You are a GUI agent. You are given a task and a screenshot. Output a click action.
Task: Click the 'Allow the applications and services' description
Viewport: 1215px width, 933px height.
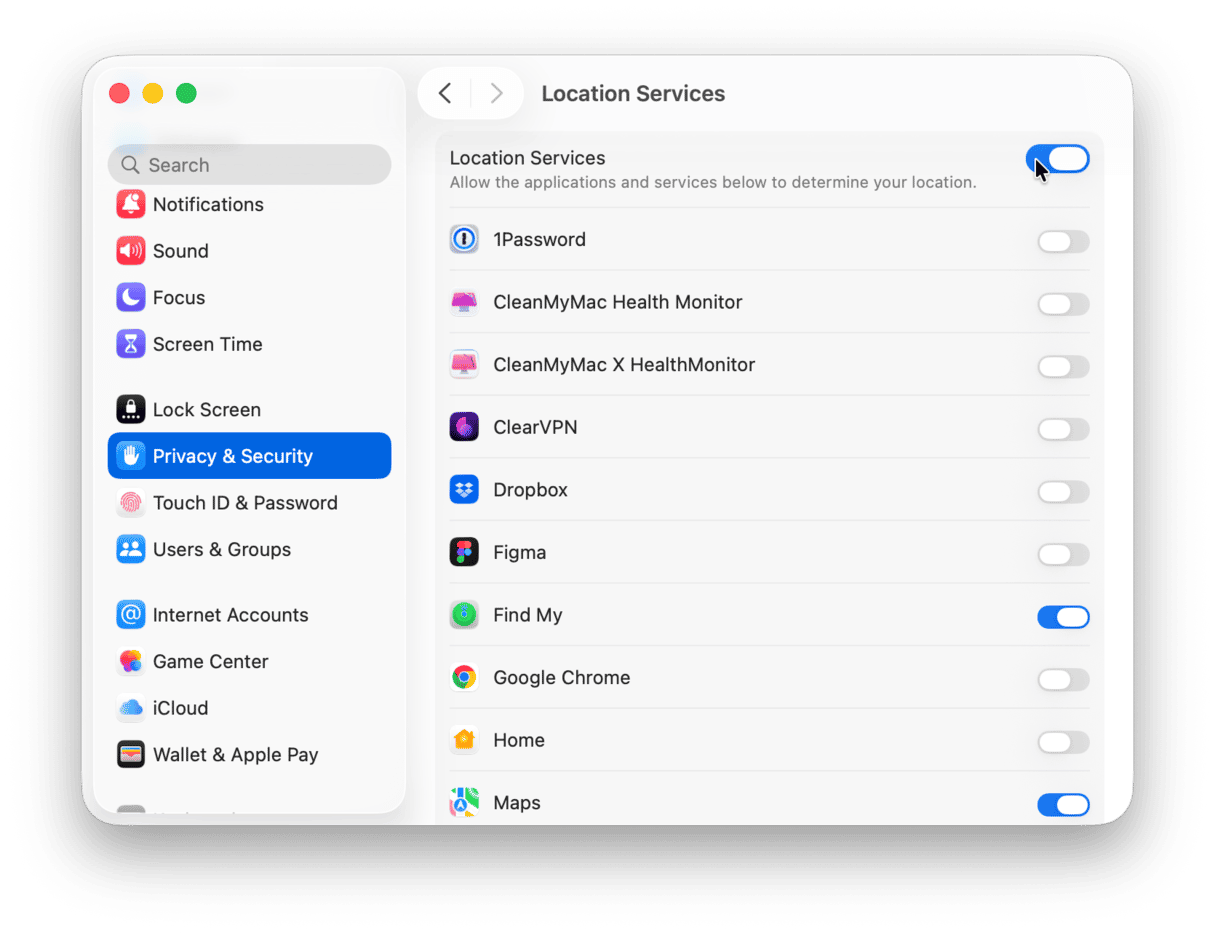point(713,183)
